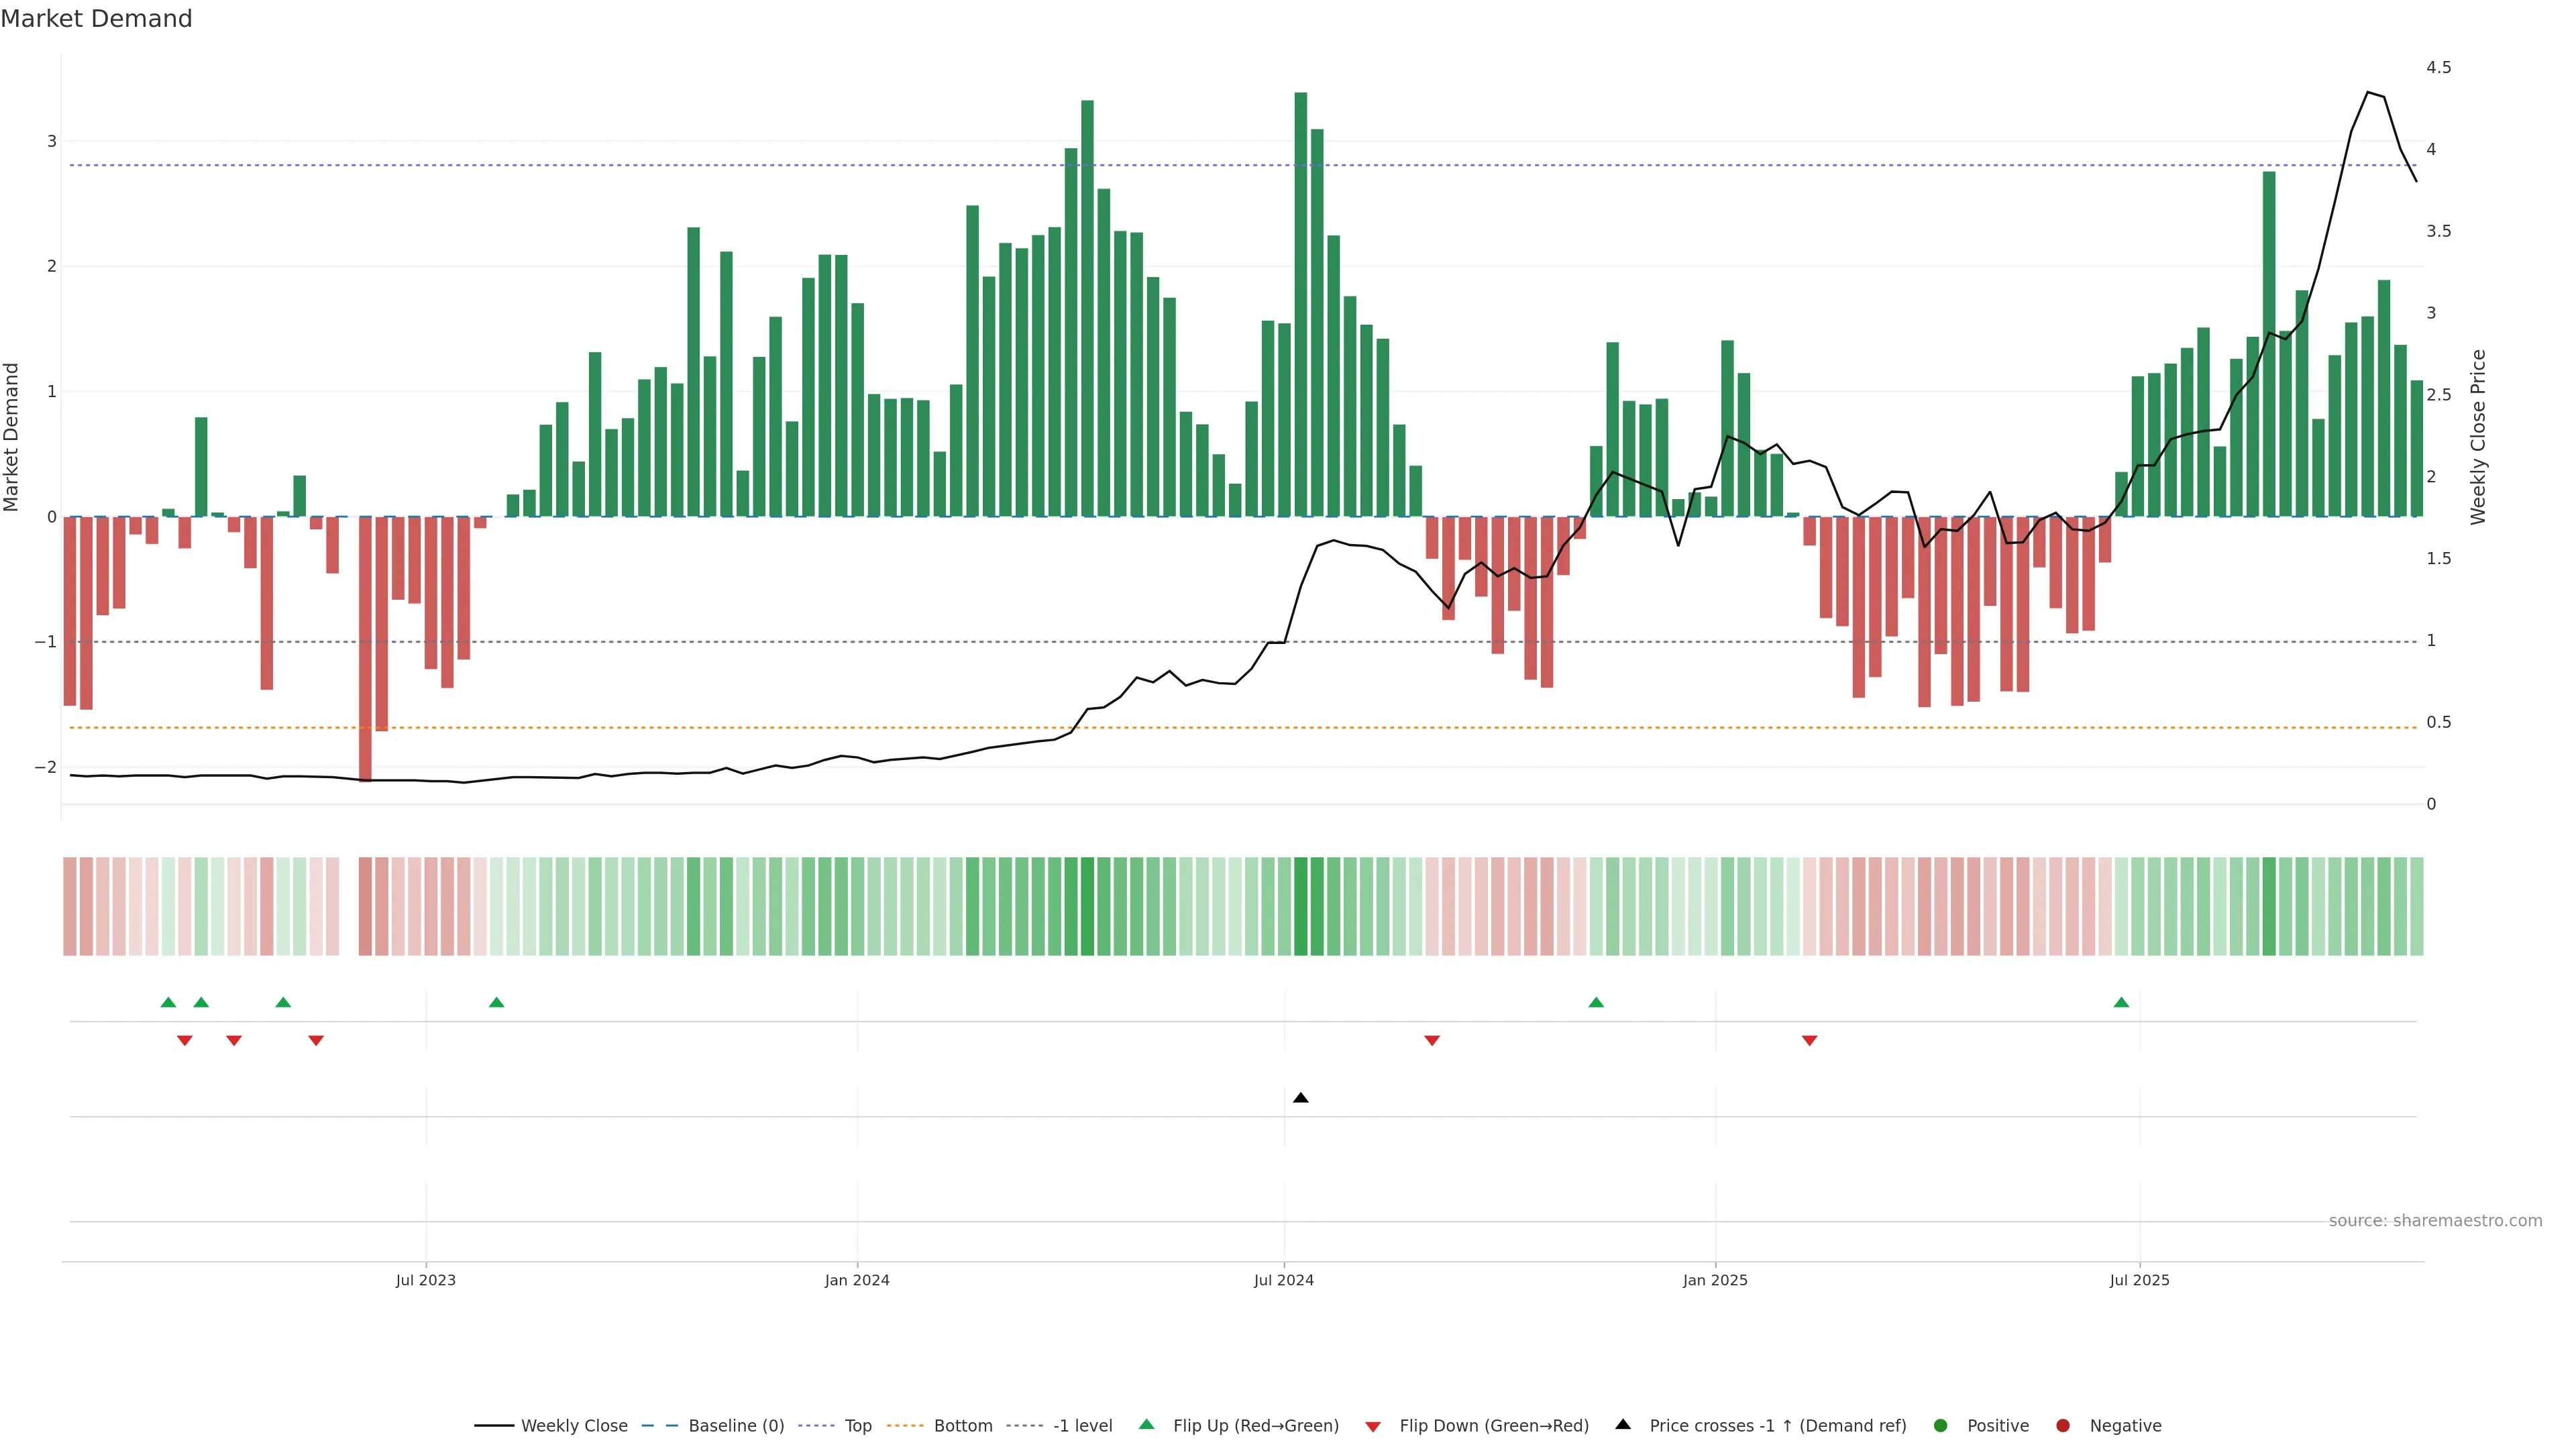Click the Negative red legend dot
Image resolution: width=2576 pixels, height=1449 pixels.
coord(2063,1426)
